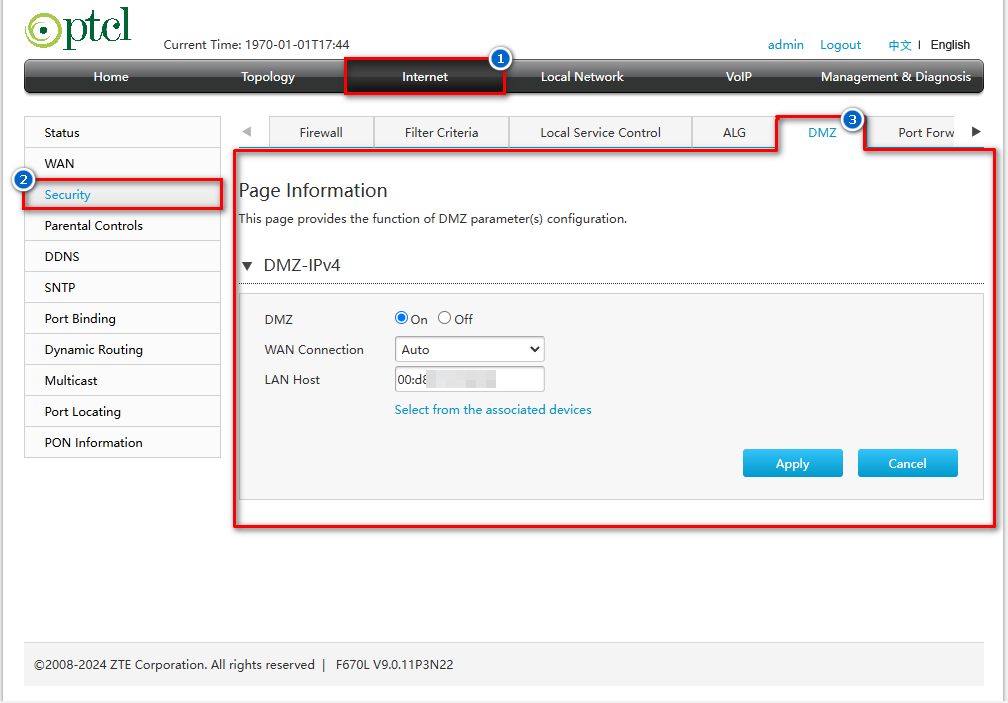The width and height of the screenshot is (1008, 703).
Task: Select the DMZ Off radio button
Action: point(444,318)
